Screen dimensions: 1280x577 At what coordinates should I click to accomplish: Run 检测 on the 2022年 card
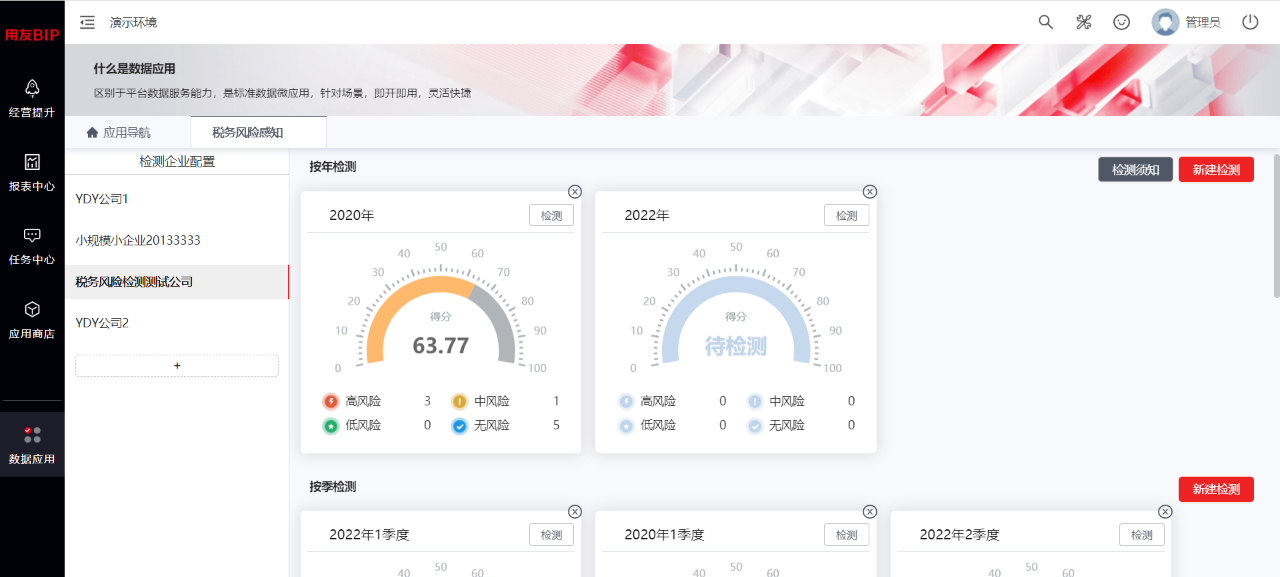coord(846,215)
